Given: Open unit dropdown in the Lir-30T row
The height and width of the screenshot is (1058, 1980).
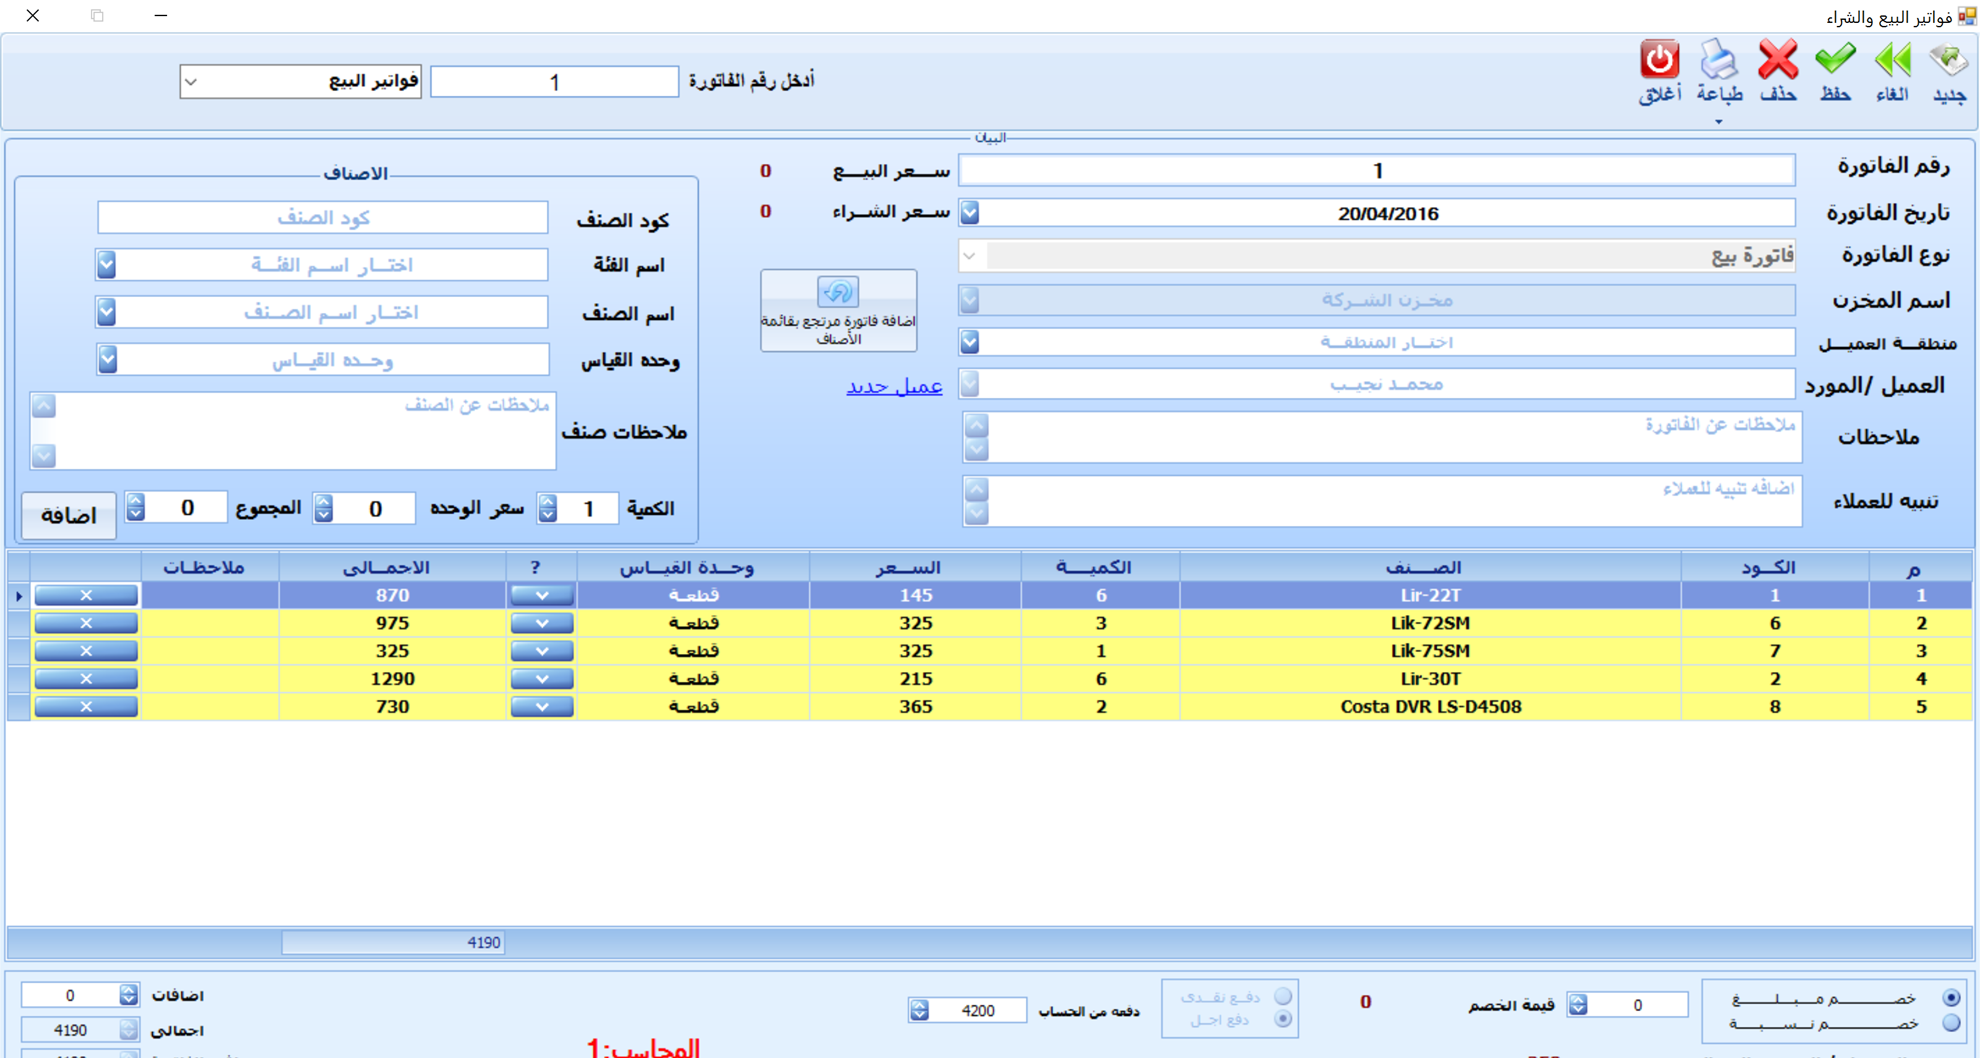Looking at the screenshot, I should [x=542, y=679].
